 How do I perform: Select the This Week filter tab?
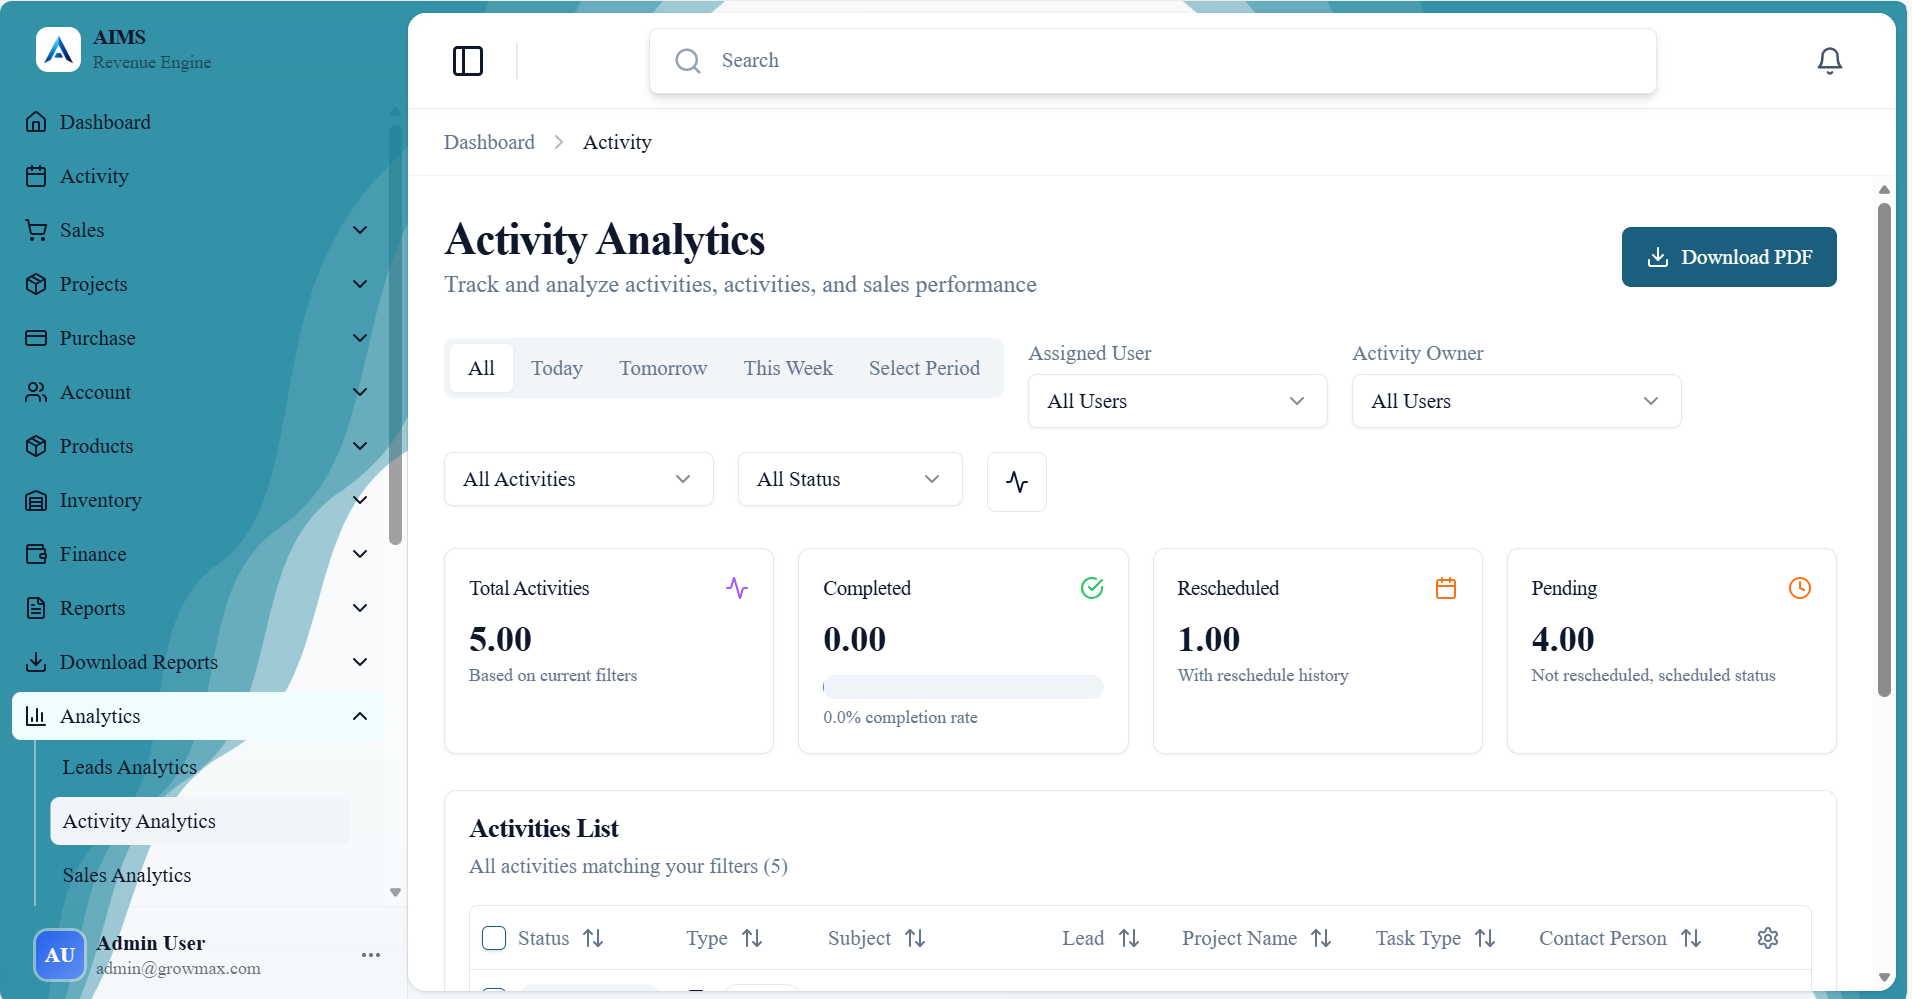click(788, 368)
